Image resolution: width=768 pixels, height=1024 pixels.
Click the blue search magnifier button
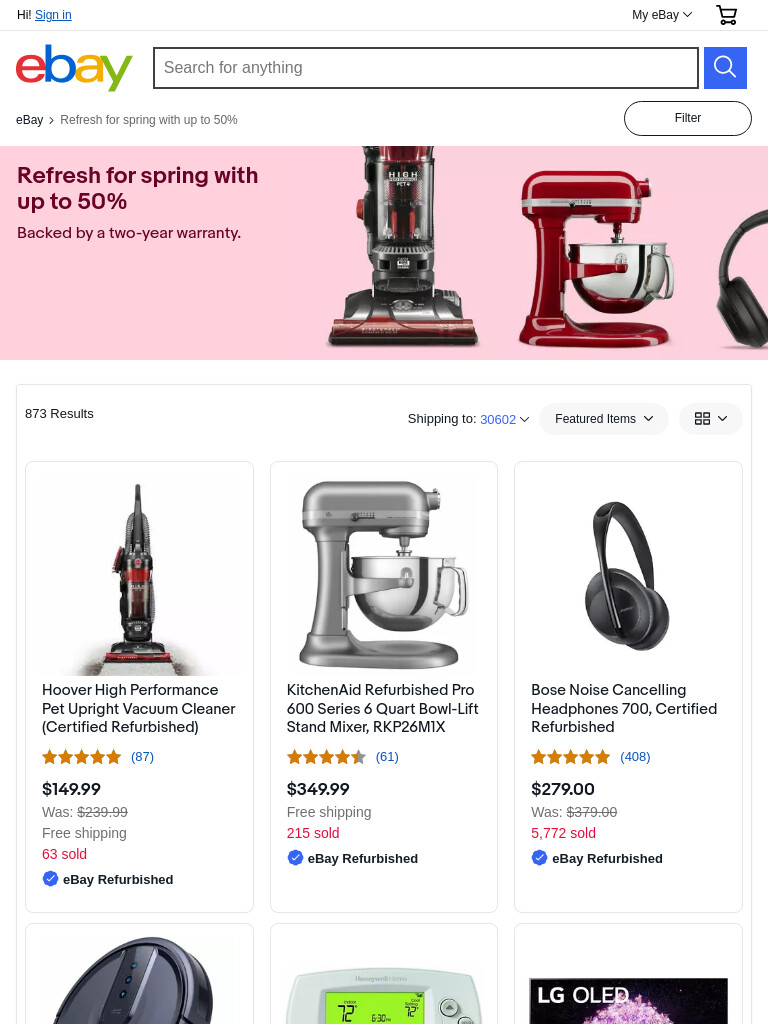pos(725,67)
